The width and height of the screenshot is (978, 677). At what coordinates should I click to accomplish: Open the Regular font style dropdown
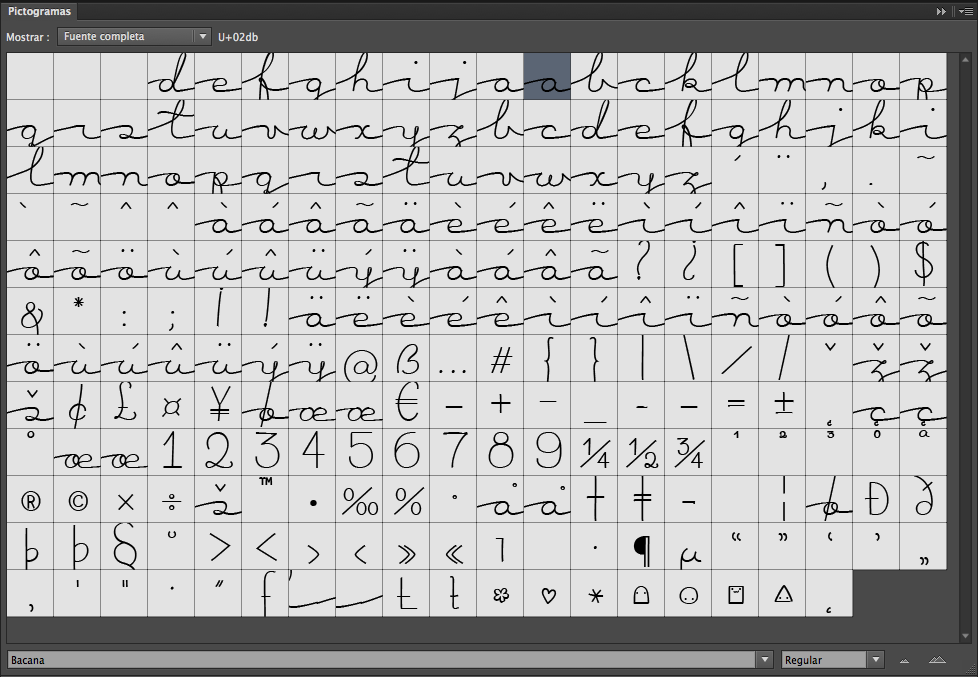click(x=832, y=660)
